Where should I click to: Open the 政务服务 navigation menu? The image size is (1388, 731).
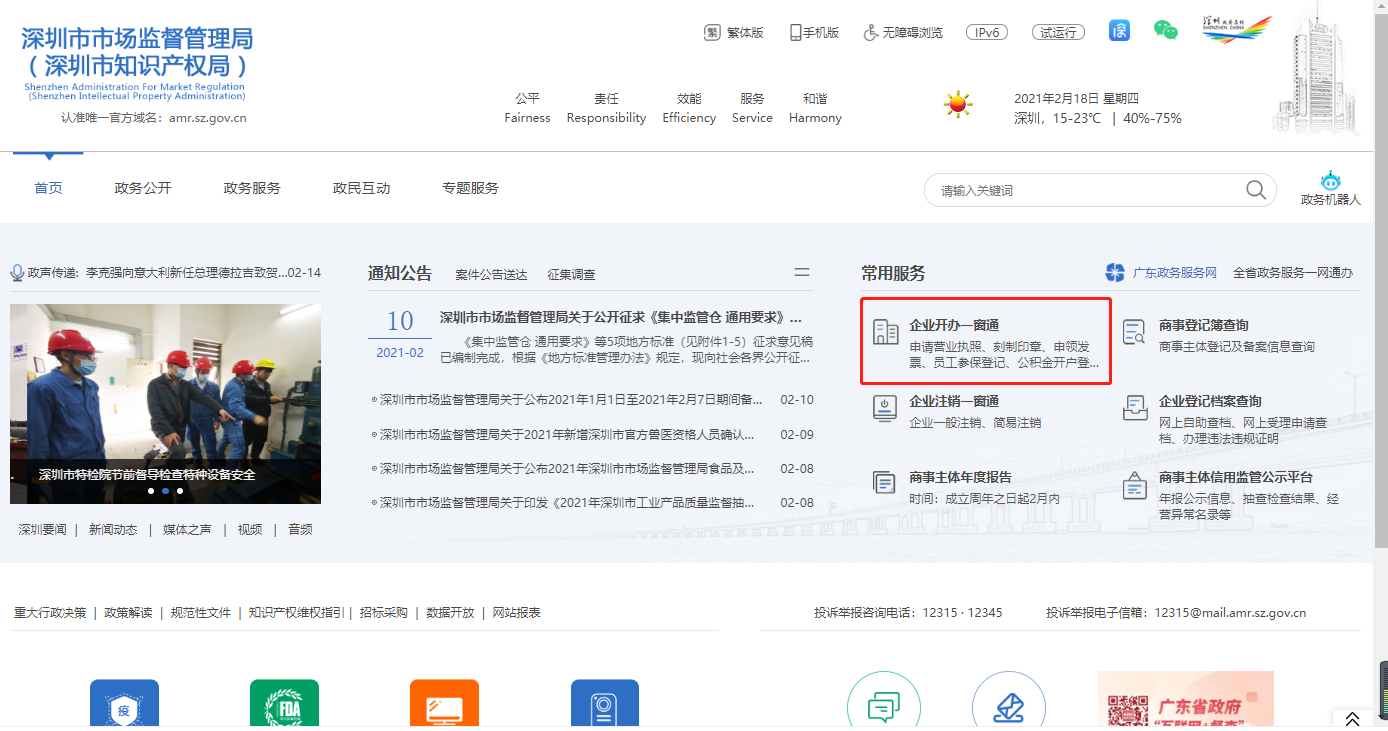point(252,188)
